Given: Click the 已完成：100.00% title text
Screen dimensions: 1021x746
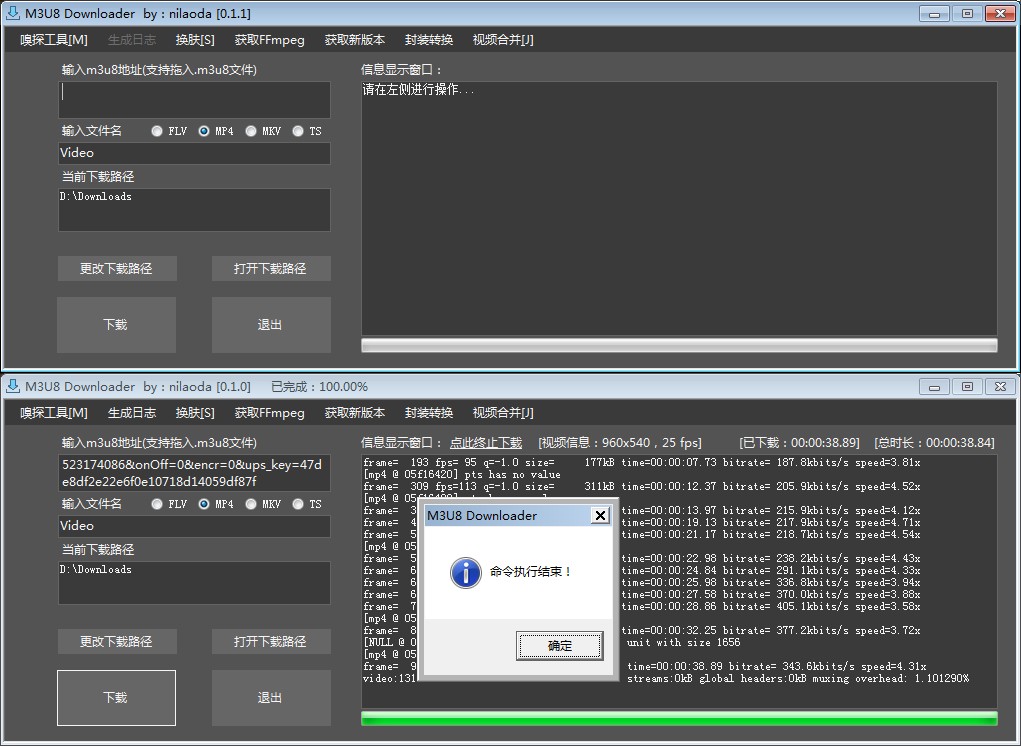Looking at the screenshot, I should pyautogui.click(x=319, y=387).
